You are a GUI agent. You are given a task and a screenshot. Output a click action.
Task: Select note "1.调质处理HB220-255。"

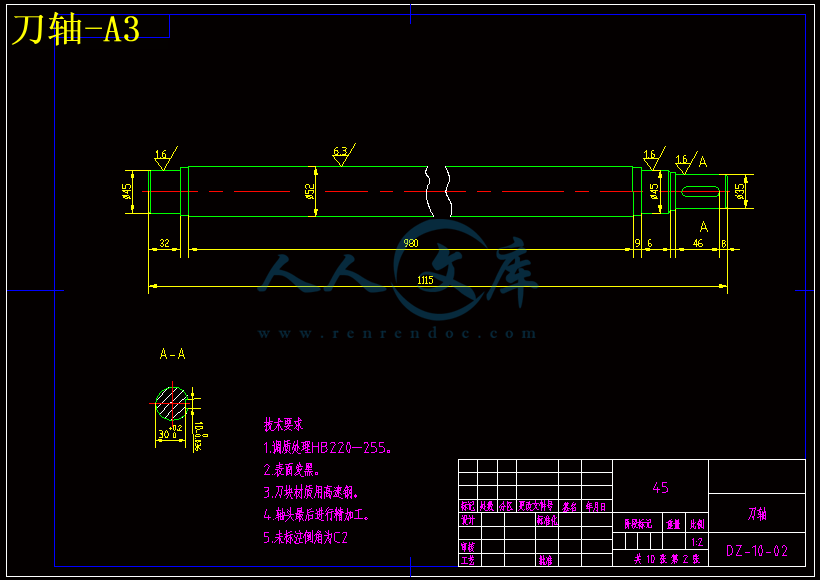click(x=327, y=448)
